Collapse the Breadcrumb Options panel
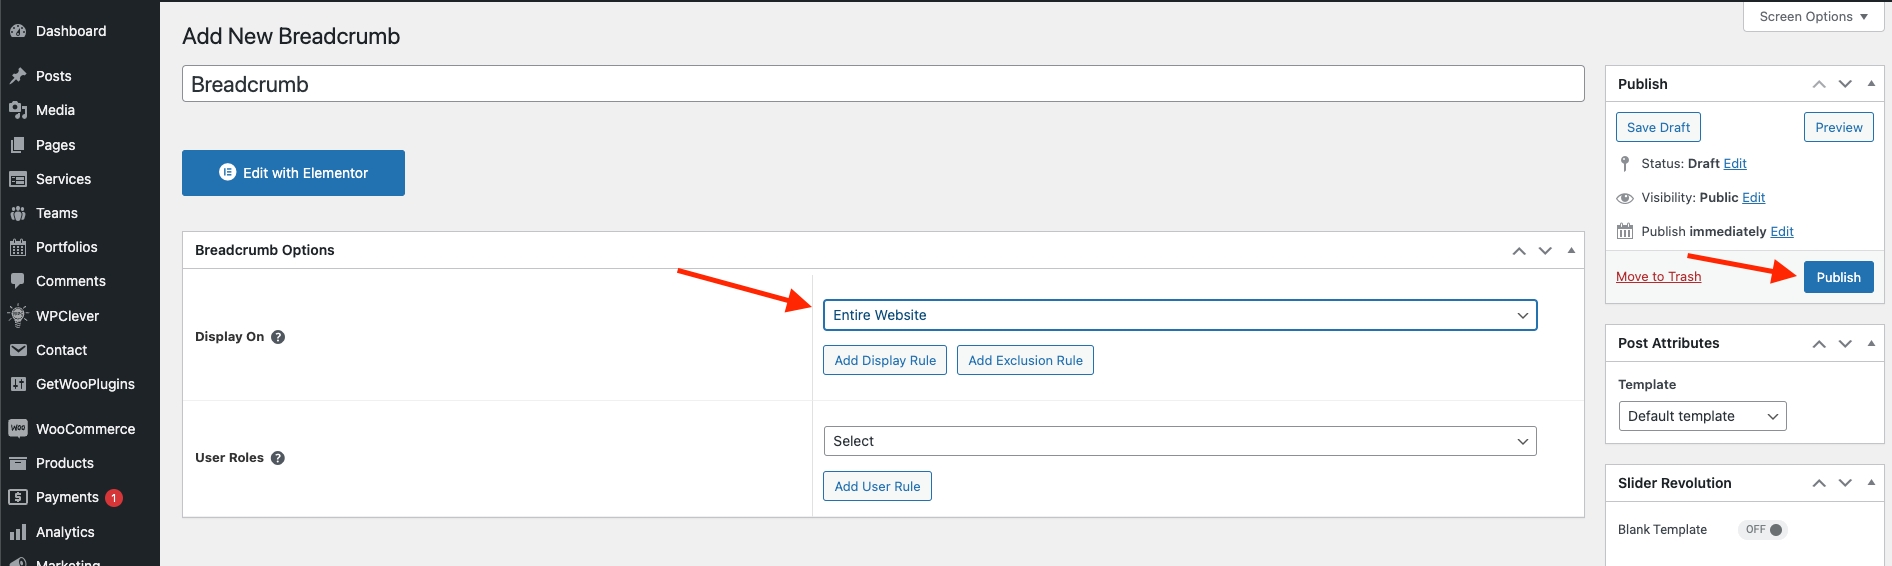This screenshot has height=566, width=1892. click(1571, 250)
